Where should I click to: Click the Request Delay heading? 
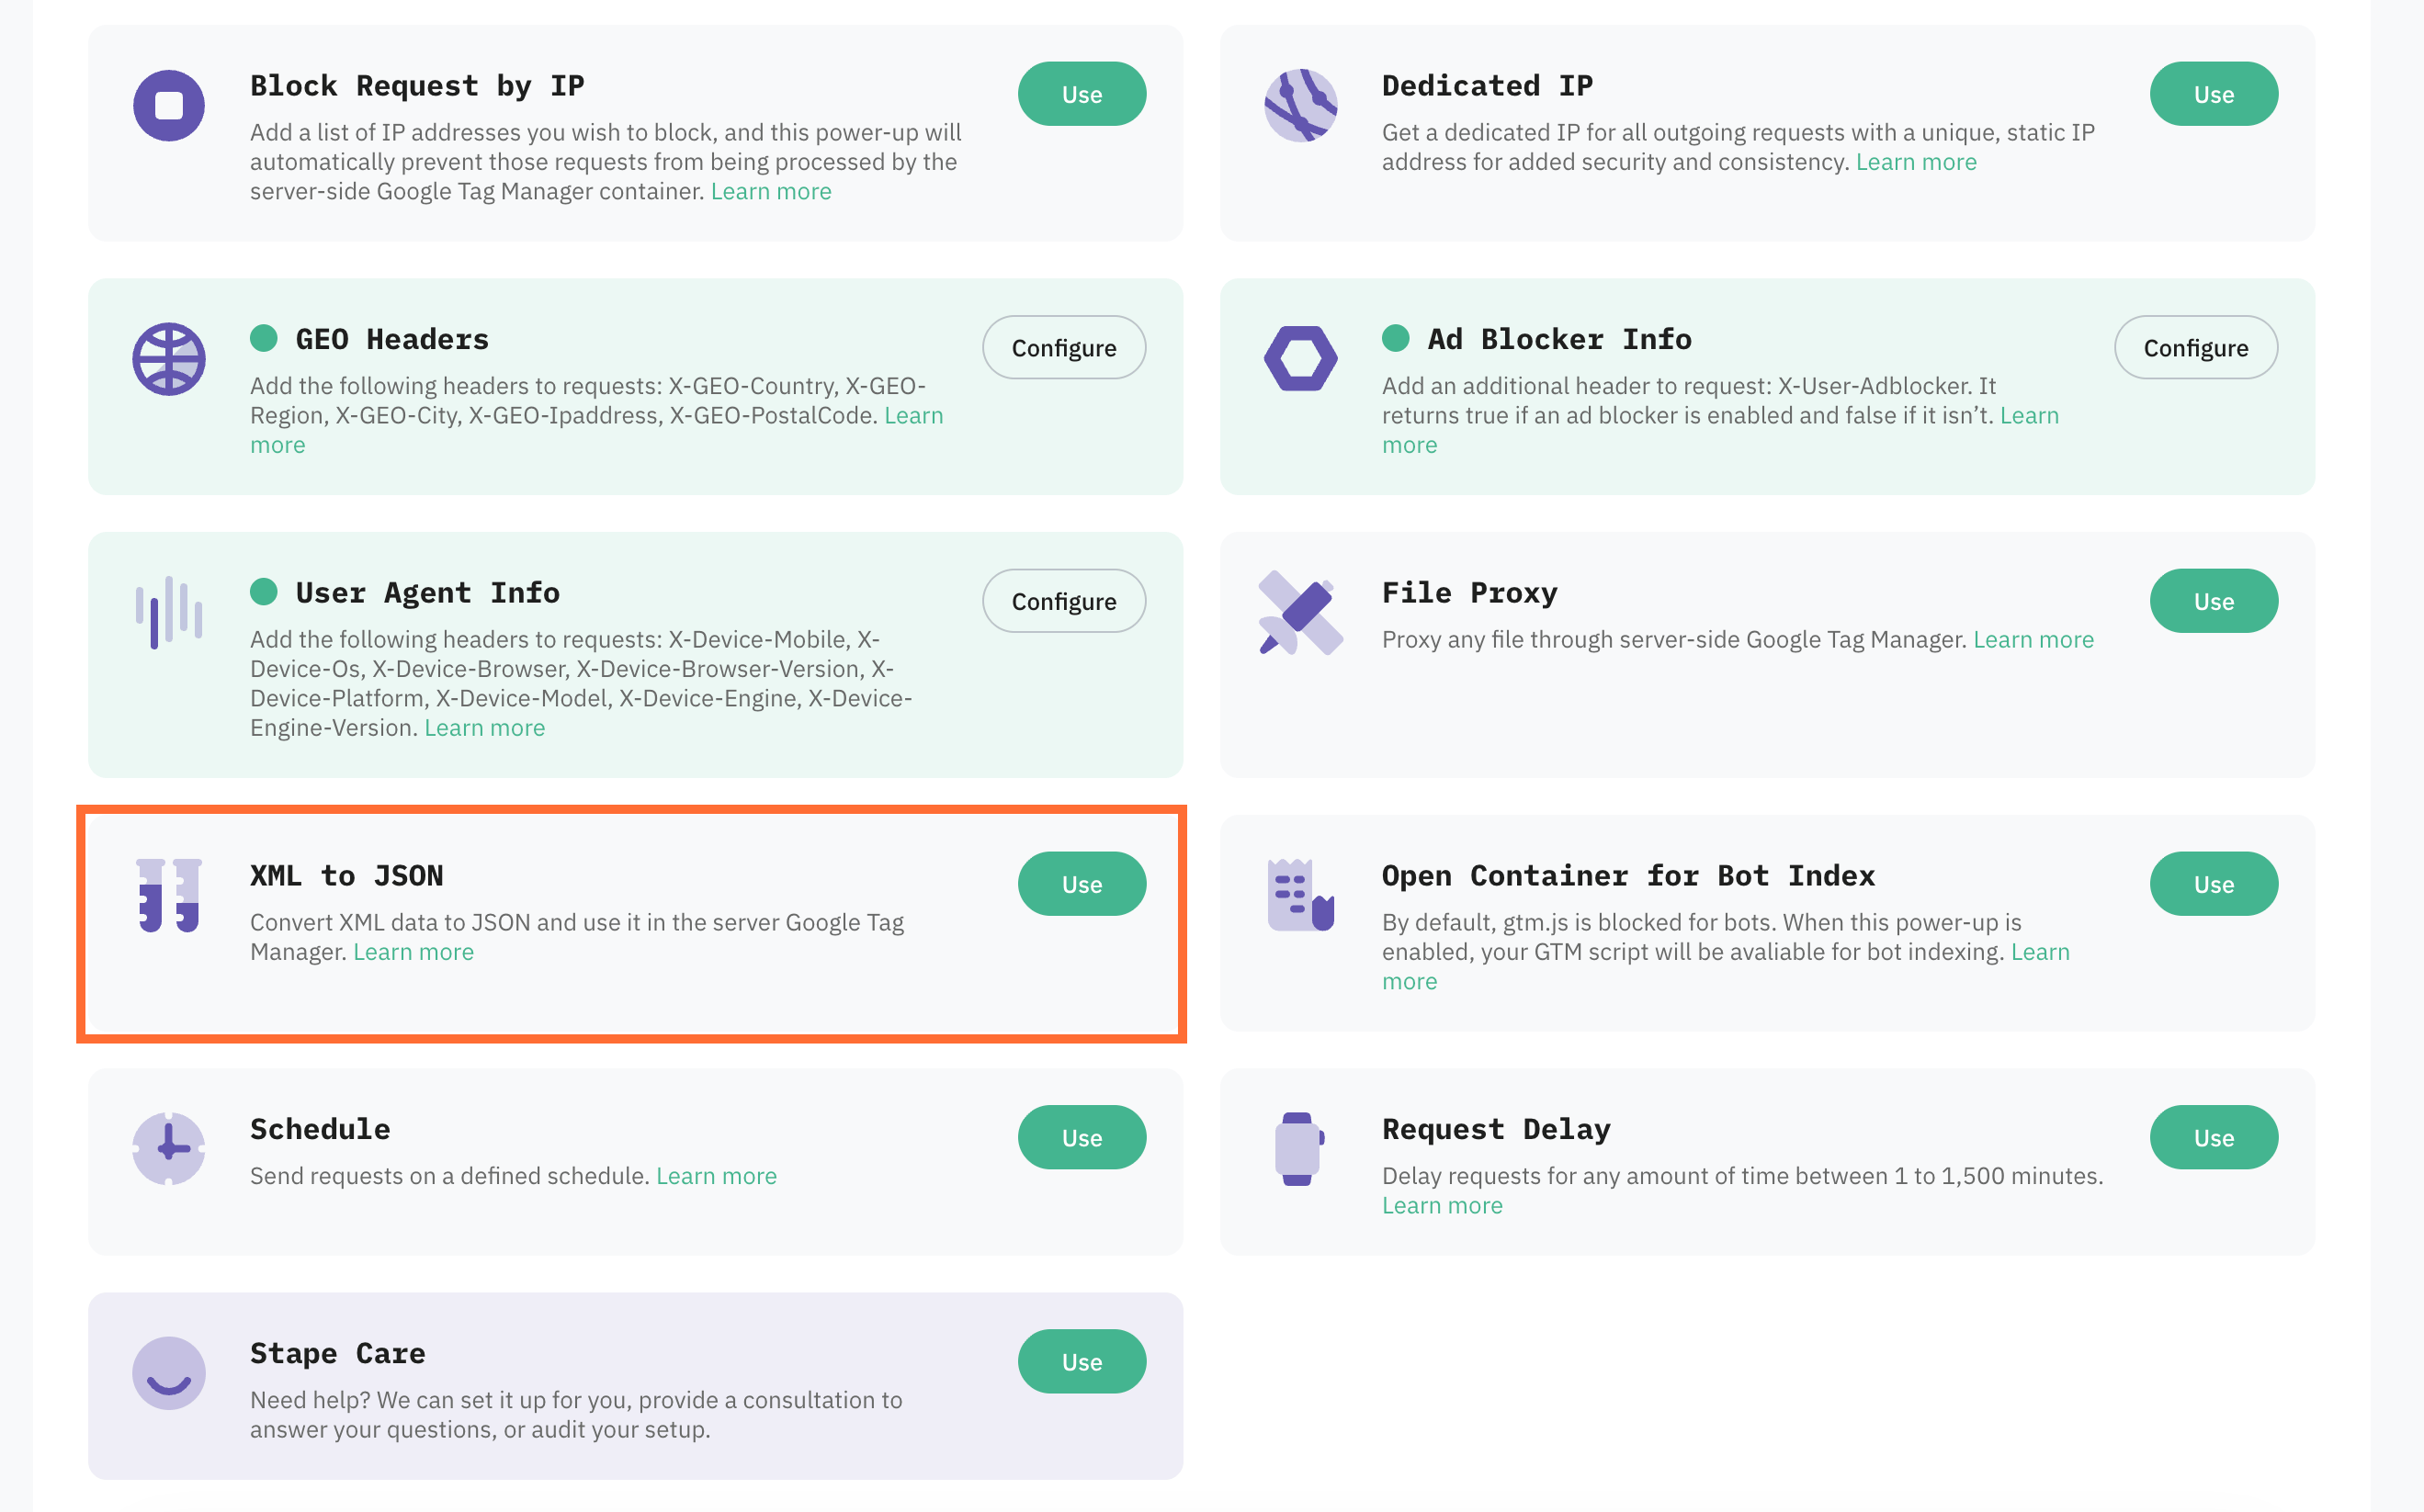click(1496, 1128)
